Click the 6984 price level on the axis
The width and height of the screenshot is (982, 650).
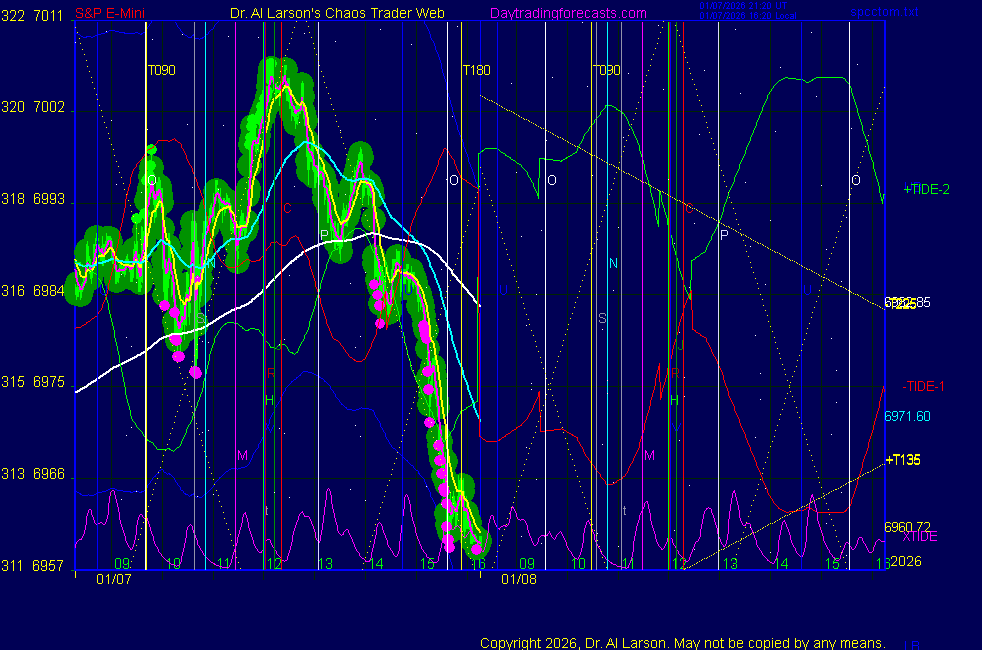coord(48,291)
